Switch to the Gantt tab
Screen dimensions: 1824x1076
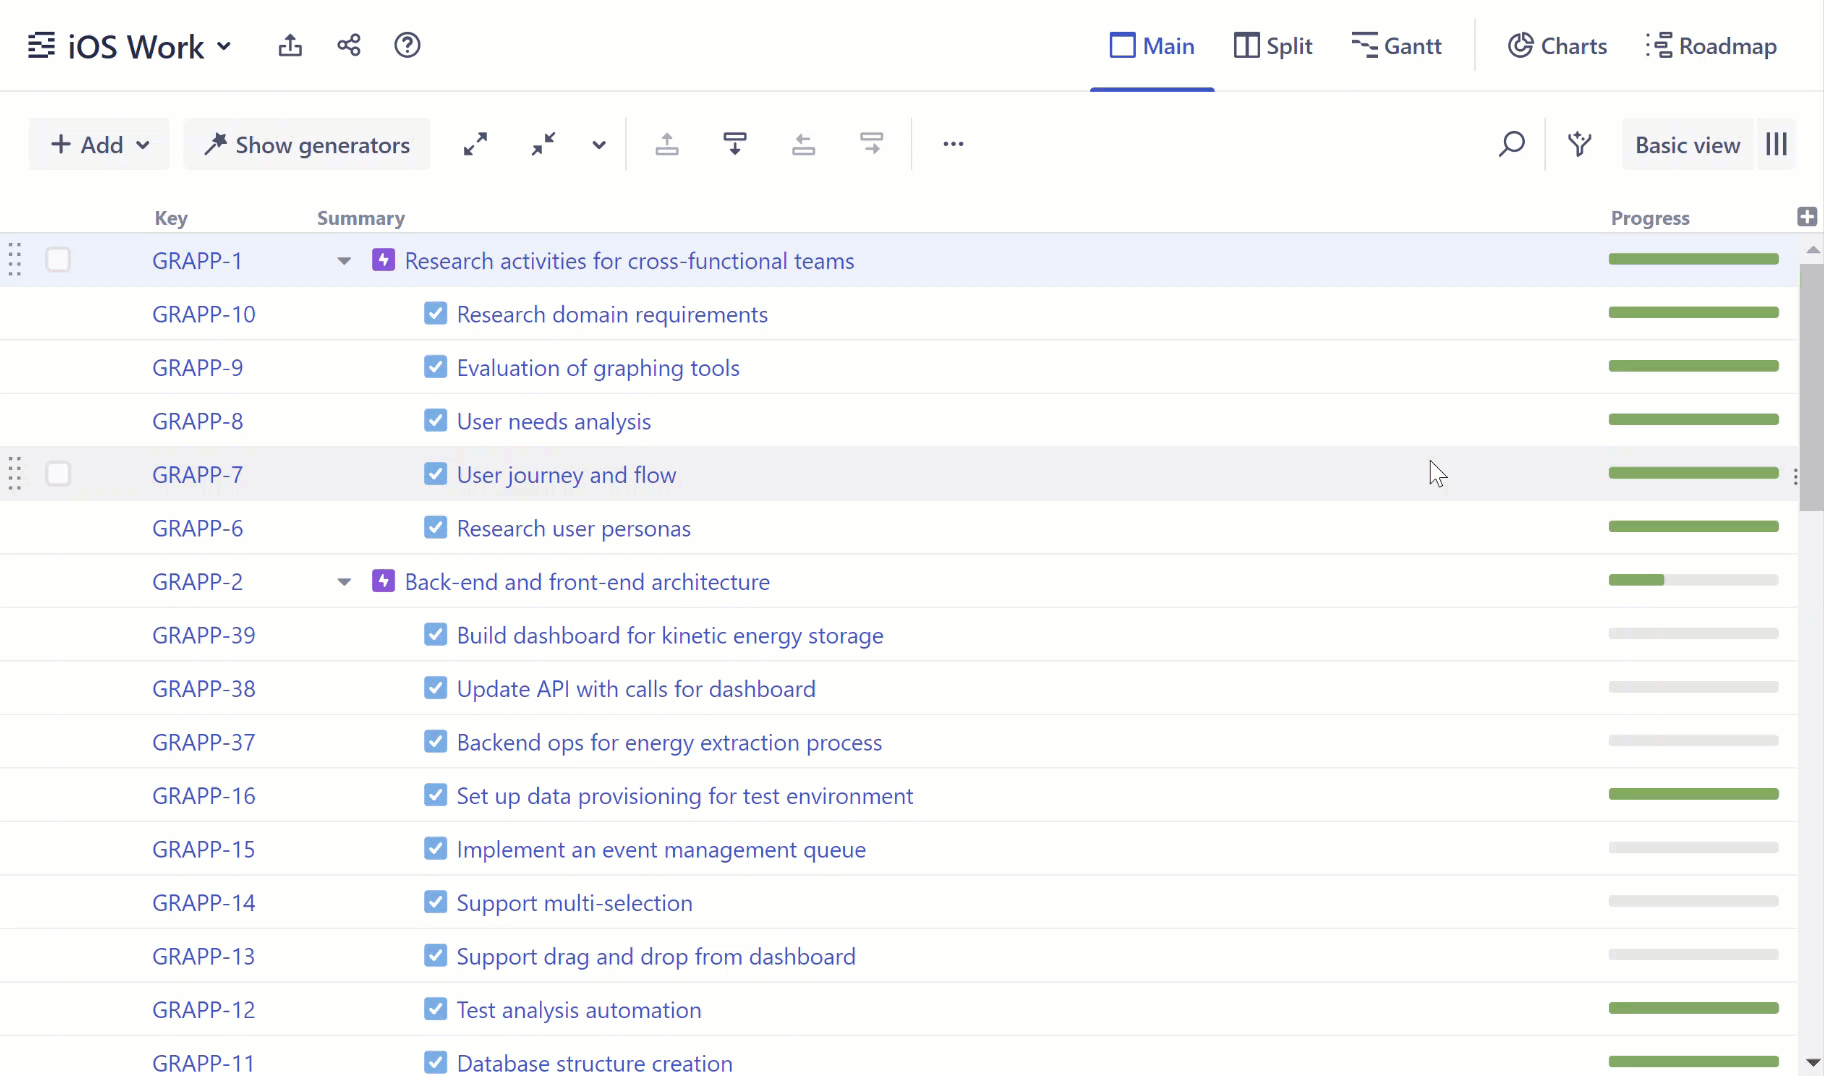click(x=1396, y=46)
